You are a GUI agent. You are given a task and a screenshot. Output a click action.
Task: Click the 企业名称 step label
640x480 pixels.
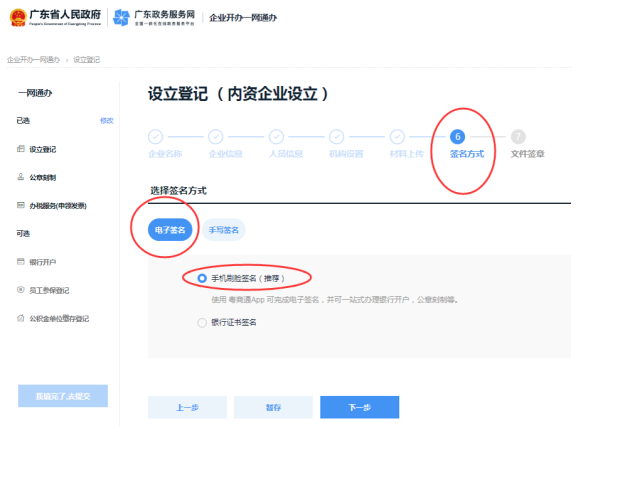[x=165, y=154]
